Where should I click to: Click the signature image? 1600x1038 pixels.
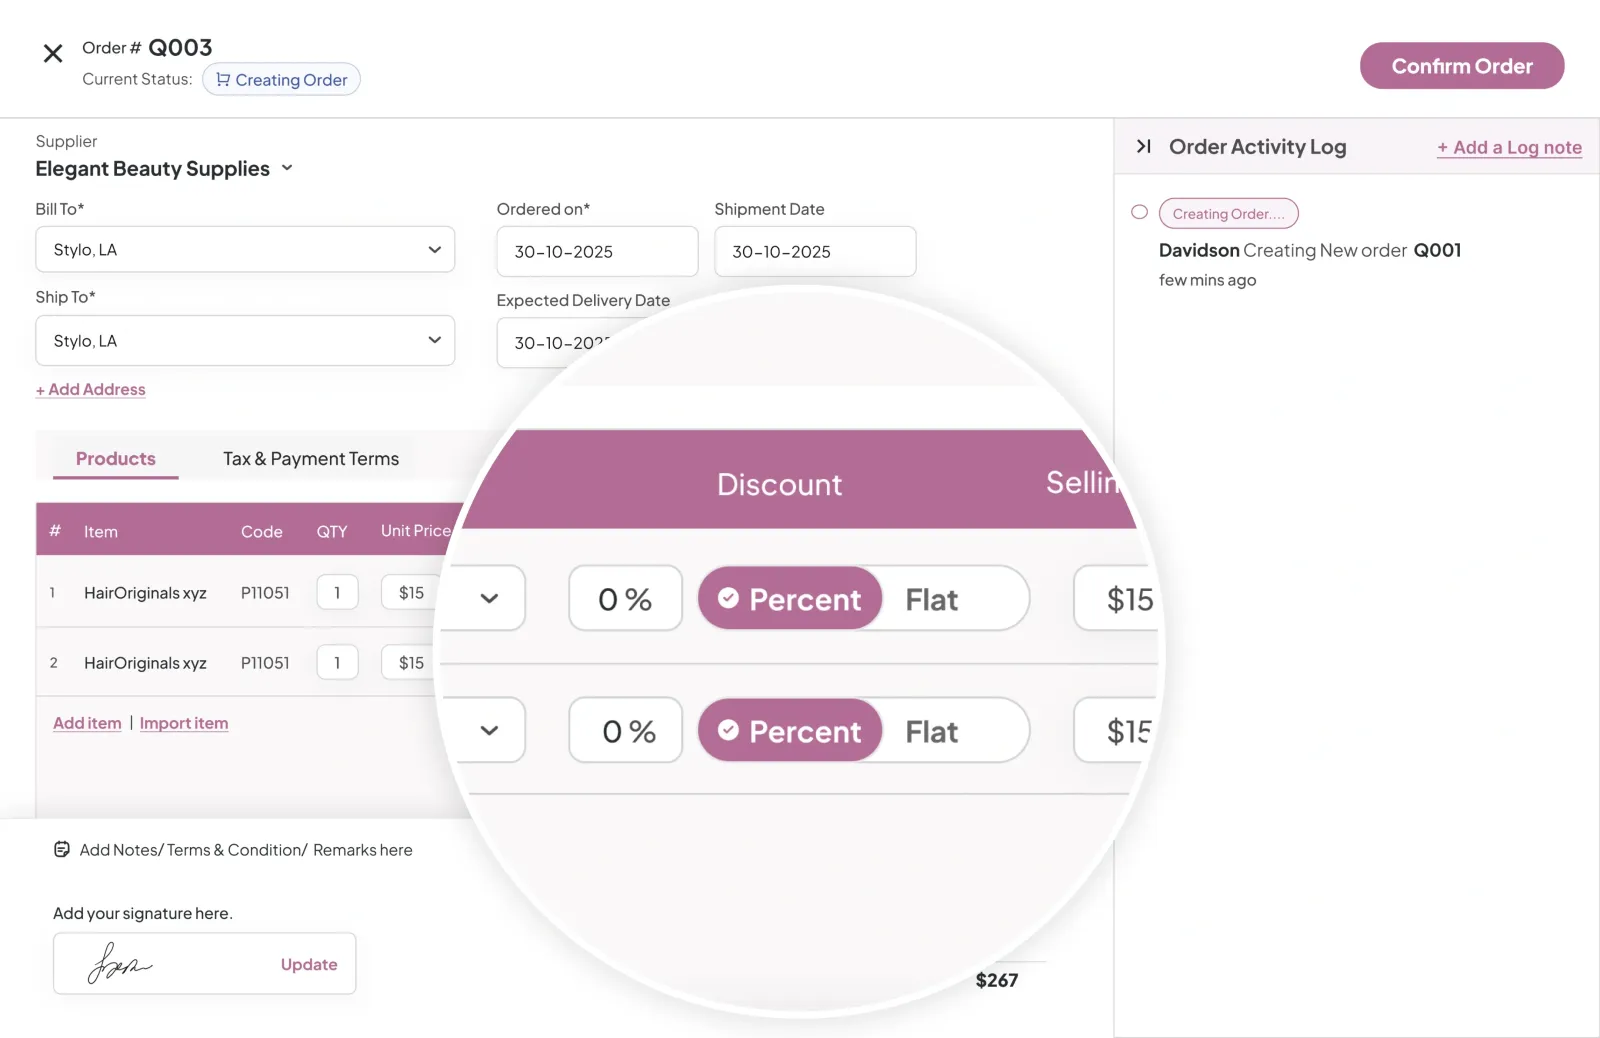point(120,963)
